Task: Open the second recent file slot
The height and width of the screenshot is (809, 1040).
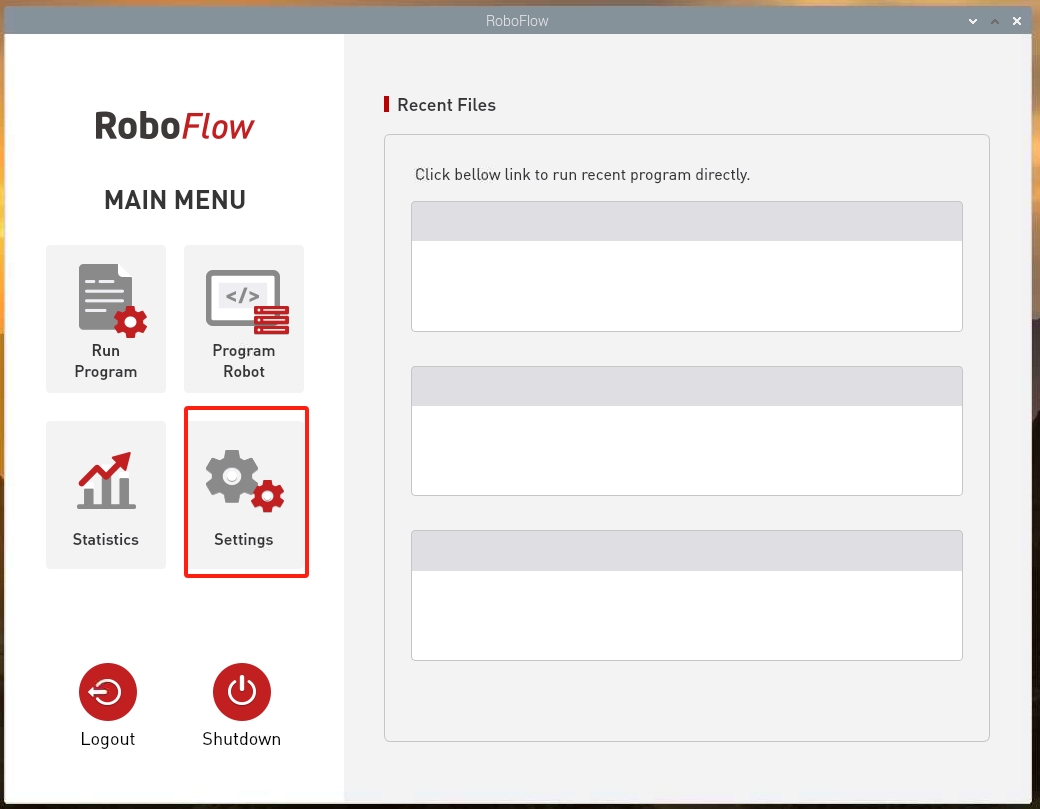Action: tap(686, 430)
